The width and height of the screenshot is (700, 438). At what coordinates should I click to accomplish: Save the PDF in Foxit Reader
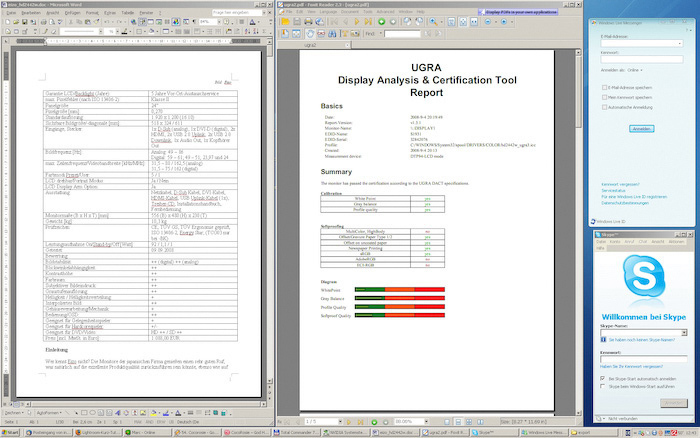[296, 21]
